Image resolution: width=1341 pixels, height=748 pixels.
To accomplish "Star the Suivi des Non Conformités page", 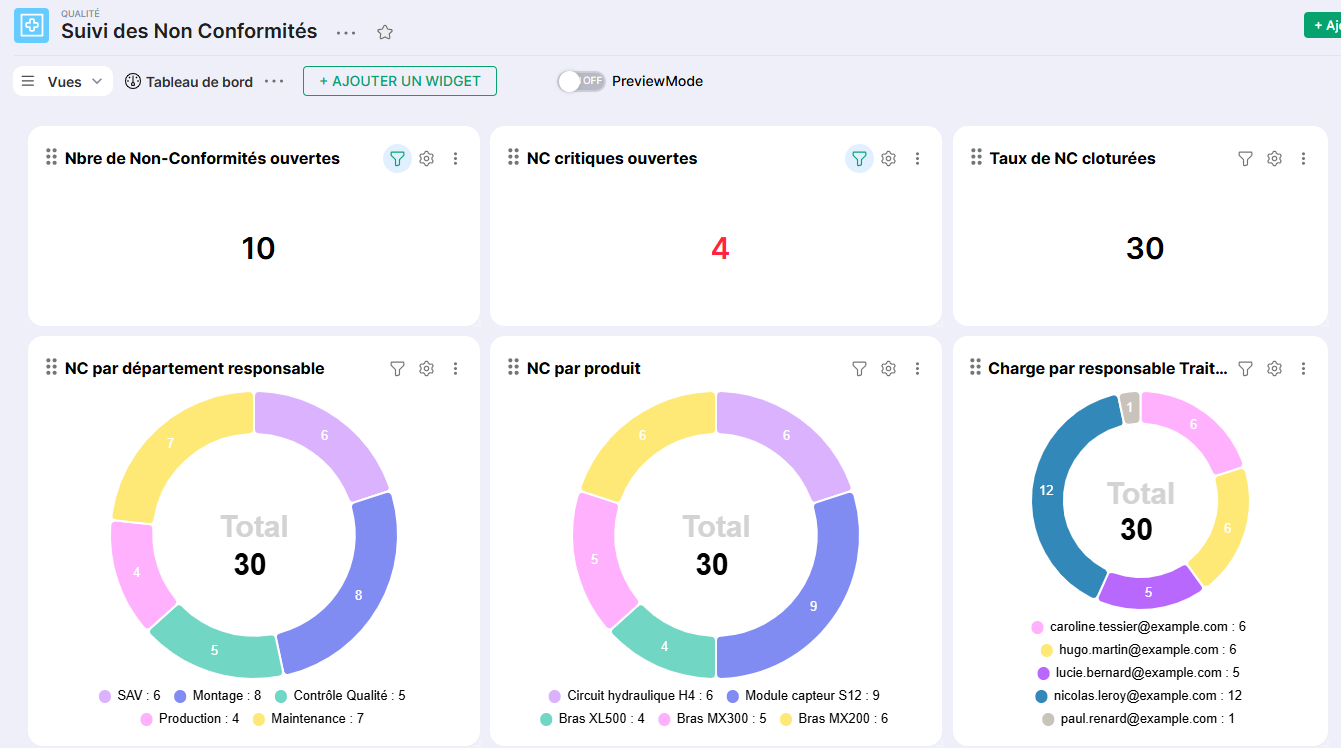I will point(385,32).
